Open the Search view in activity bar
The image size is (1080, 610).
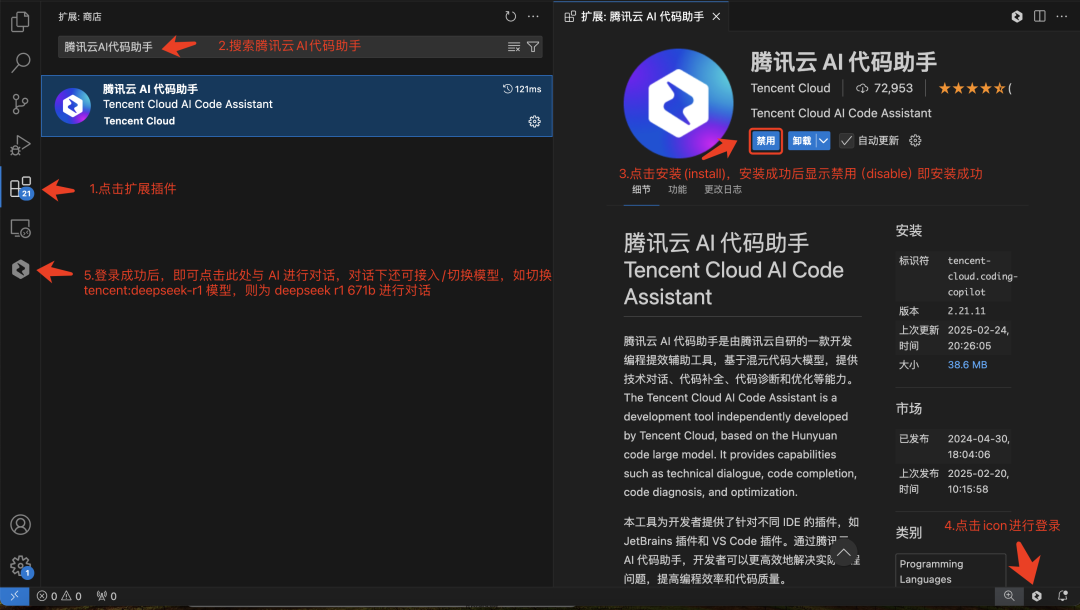coord(21,63)
